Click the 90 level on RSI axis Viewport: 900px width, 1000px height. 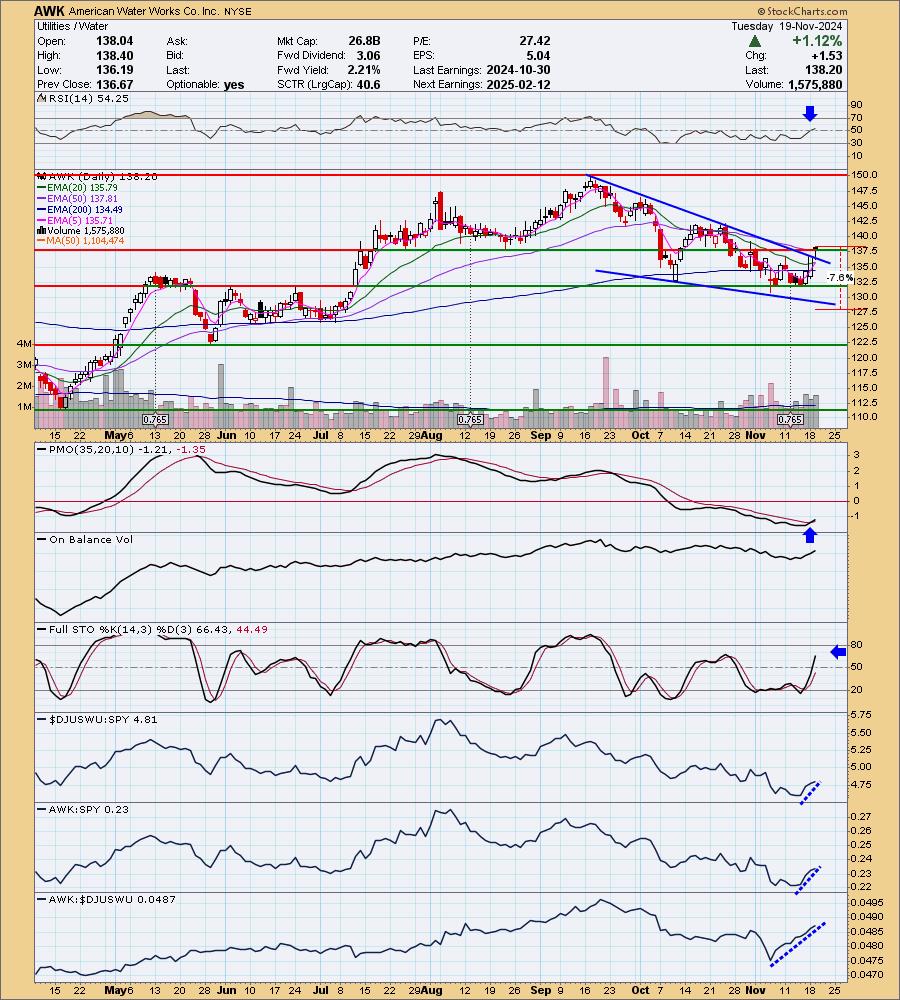[x=856, y=105]
